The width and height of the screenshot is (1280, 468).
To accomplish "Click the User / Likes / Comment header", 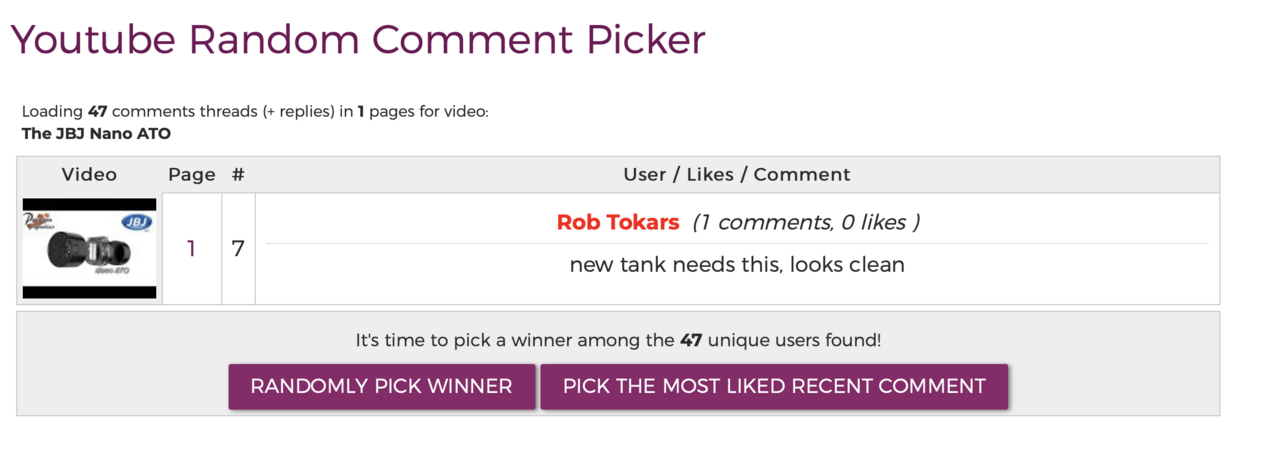I will (x=737, y=174).
